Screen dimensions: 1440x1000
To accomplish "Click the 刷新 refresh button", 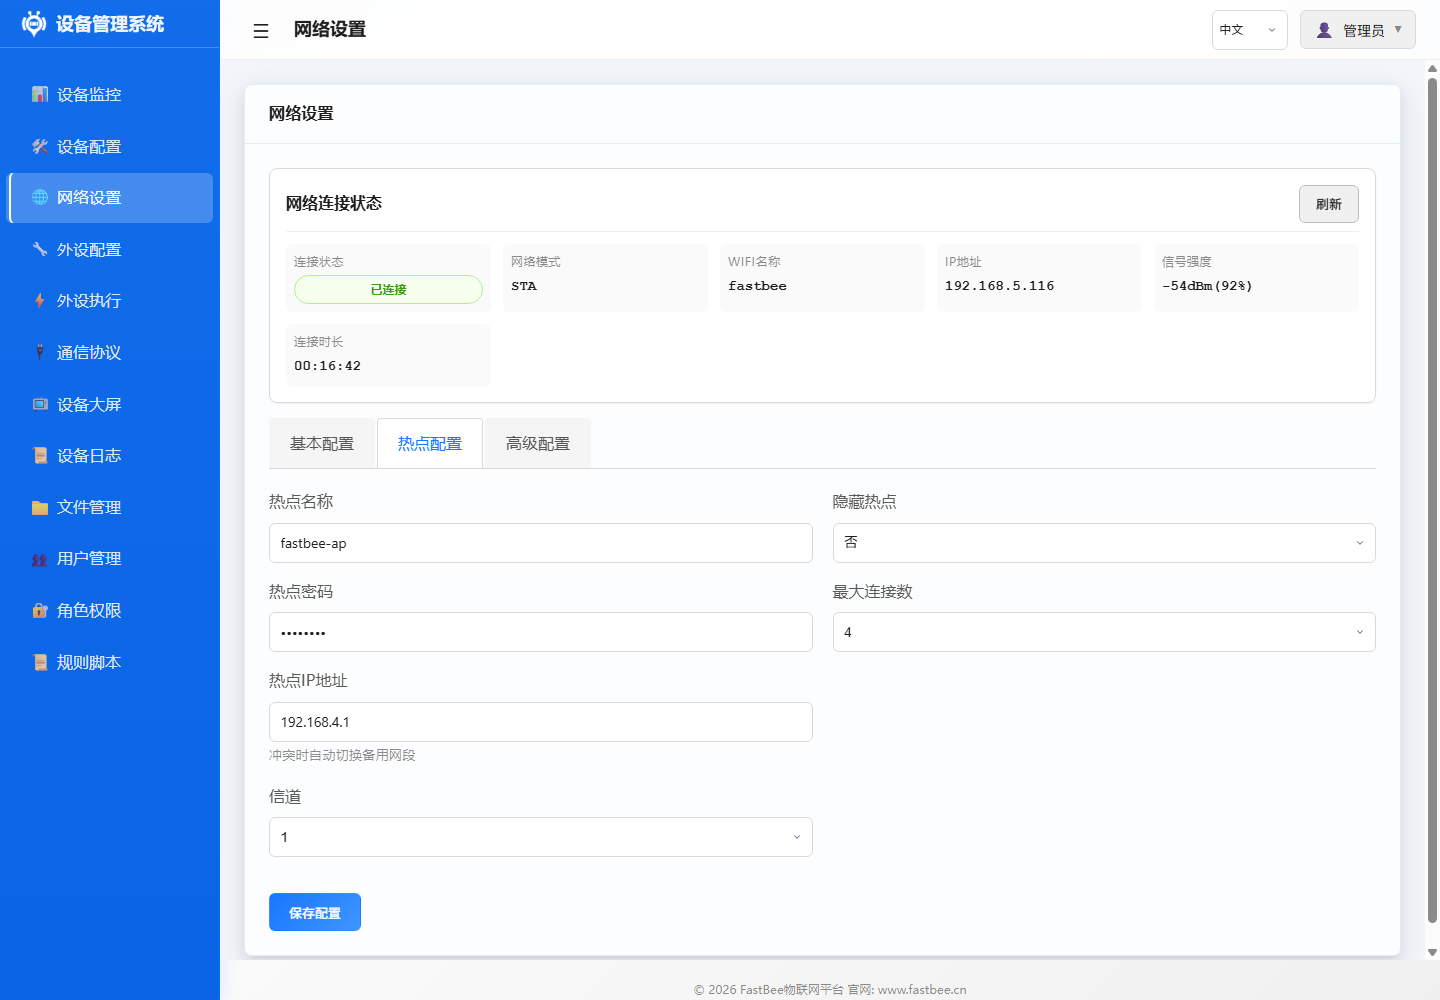I will point(1328,204).
